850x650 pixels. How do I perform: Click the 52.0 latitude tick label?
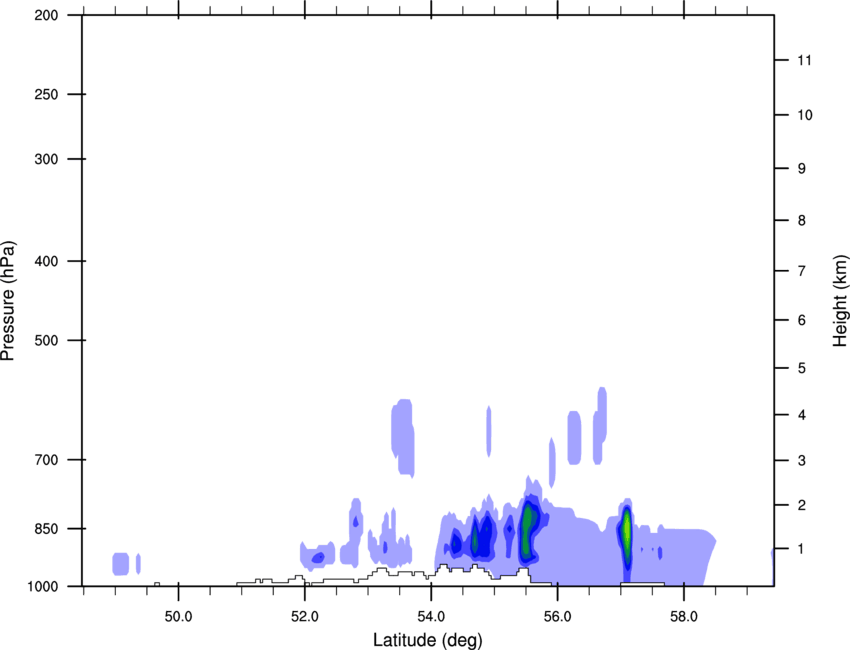pos(305,617)
